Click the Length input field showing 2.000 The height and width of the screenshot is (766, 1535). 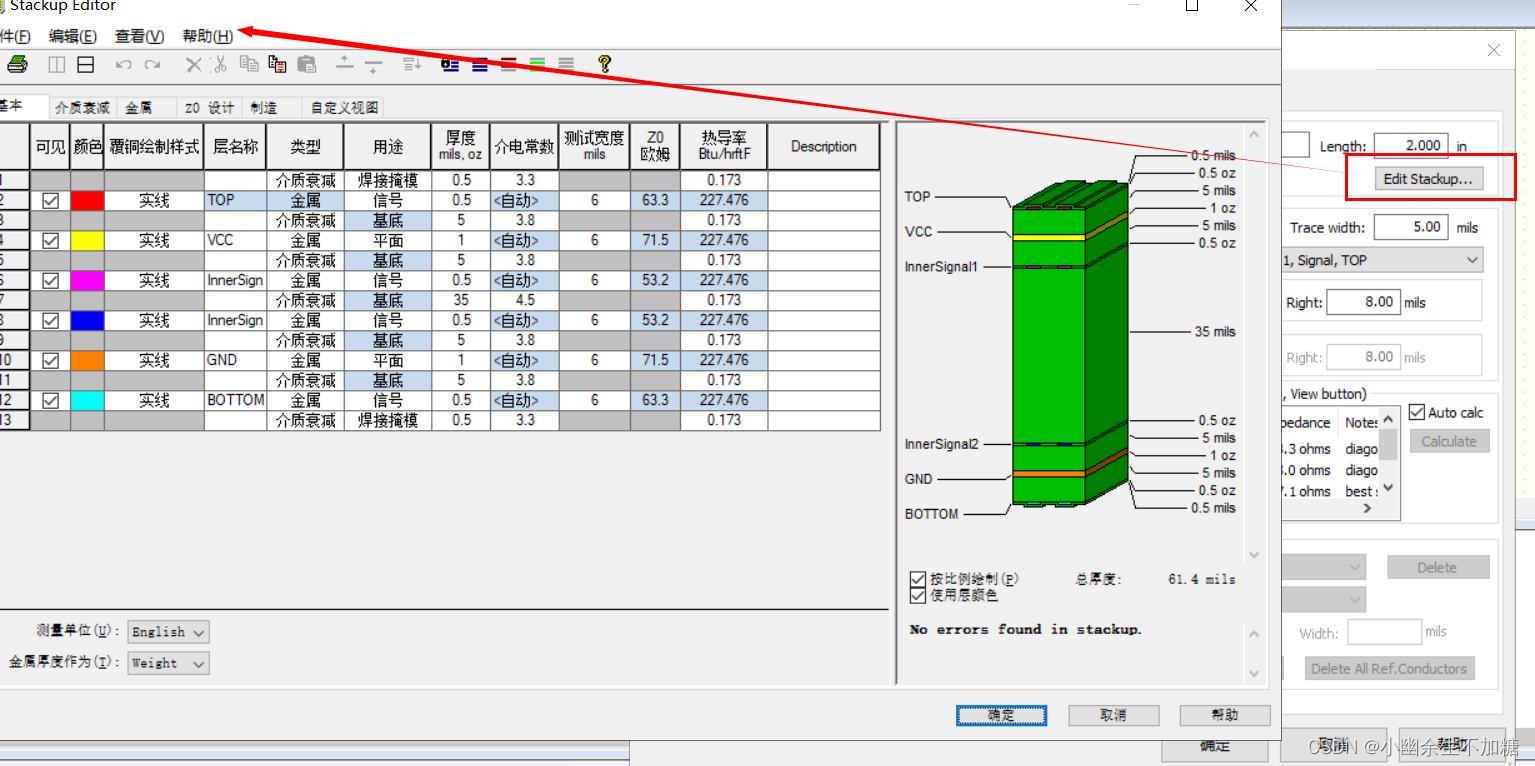1411,146
